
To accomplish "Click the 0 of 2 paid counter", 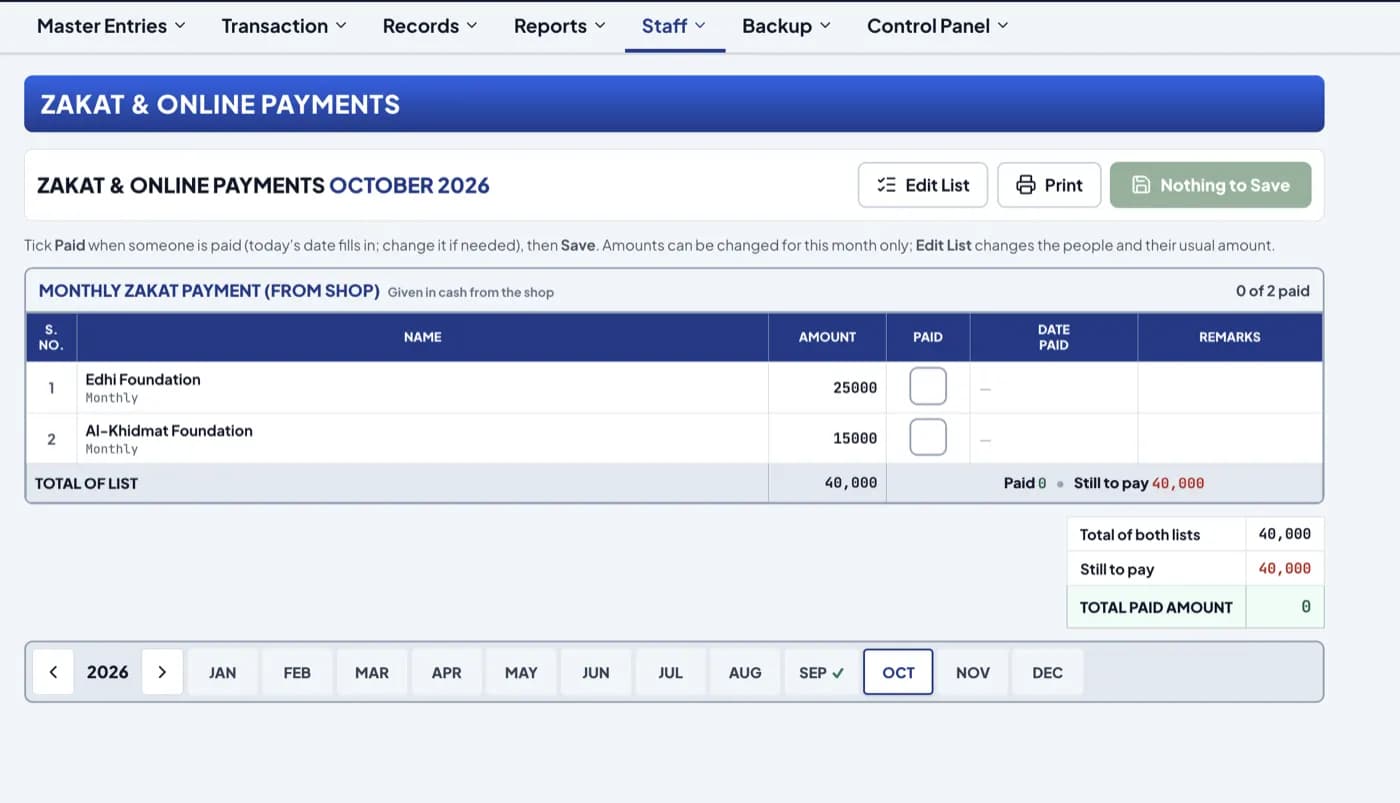I will pos(1272,291).
